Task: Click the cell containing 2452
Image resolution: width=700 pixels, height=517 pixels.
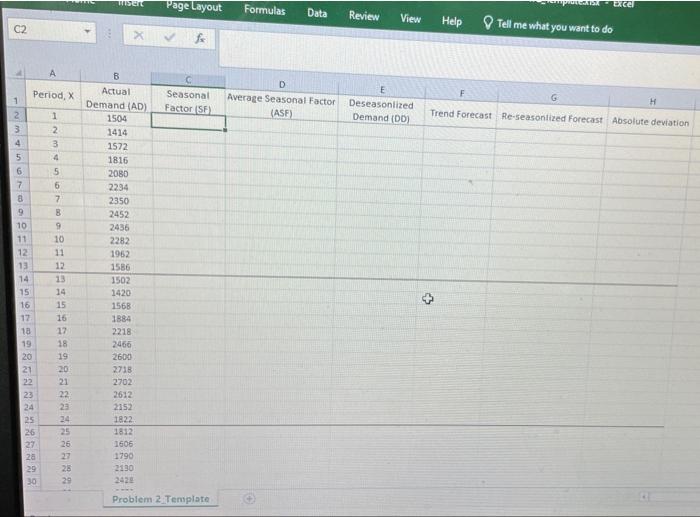Action: 119,214
